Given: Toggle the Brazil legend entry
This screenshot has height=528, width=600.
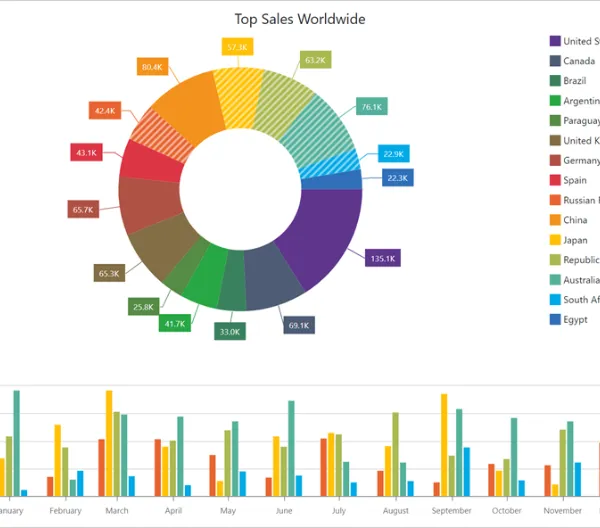Looking at the screenshot, I should (x=568, y=81).
